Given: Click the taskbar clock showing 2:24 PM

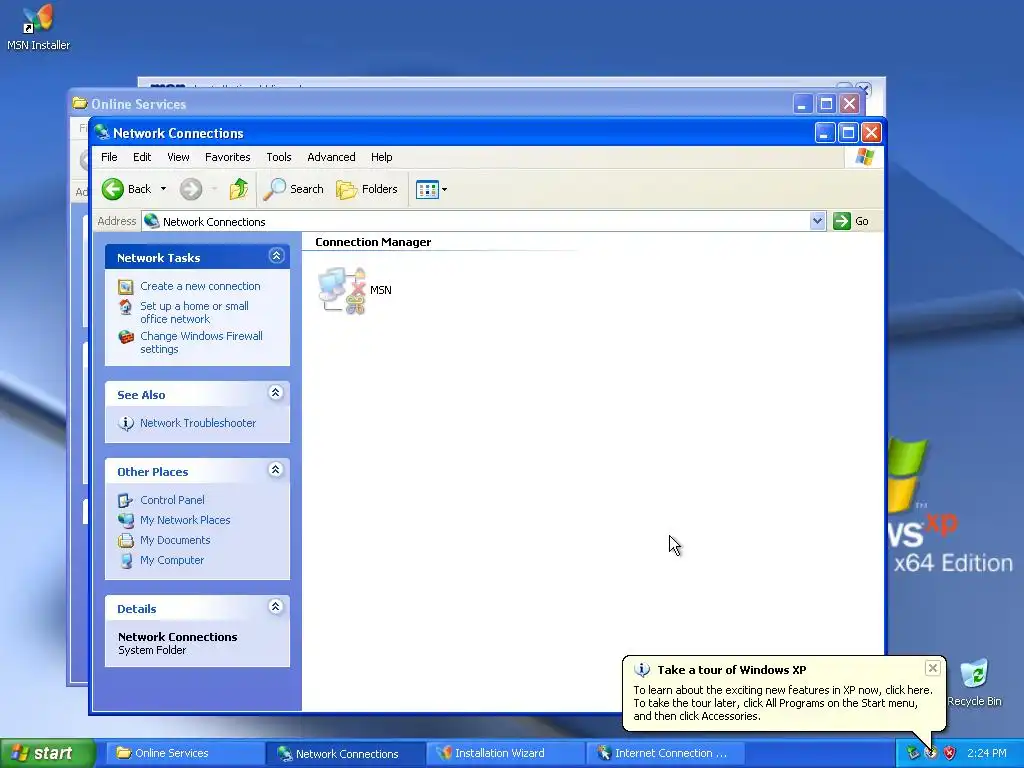Looking at the screenshot, I should [x=987, y=754].
